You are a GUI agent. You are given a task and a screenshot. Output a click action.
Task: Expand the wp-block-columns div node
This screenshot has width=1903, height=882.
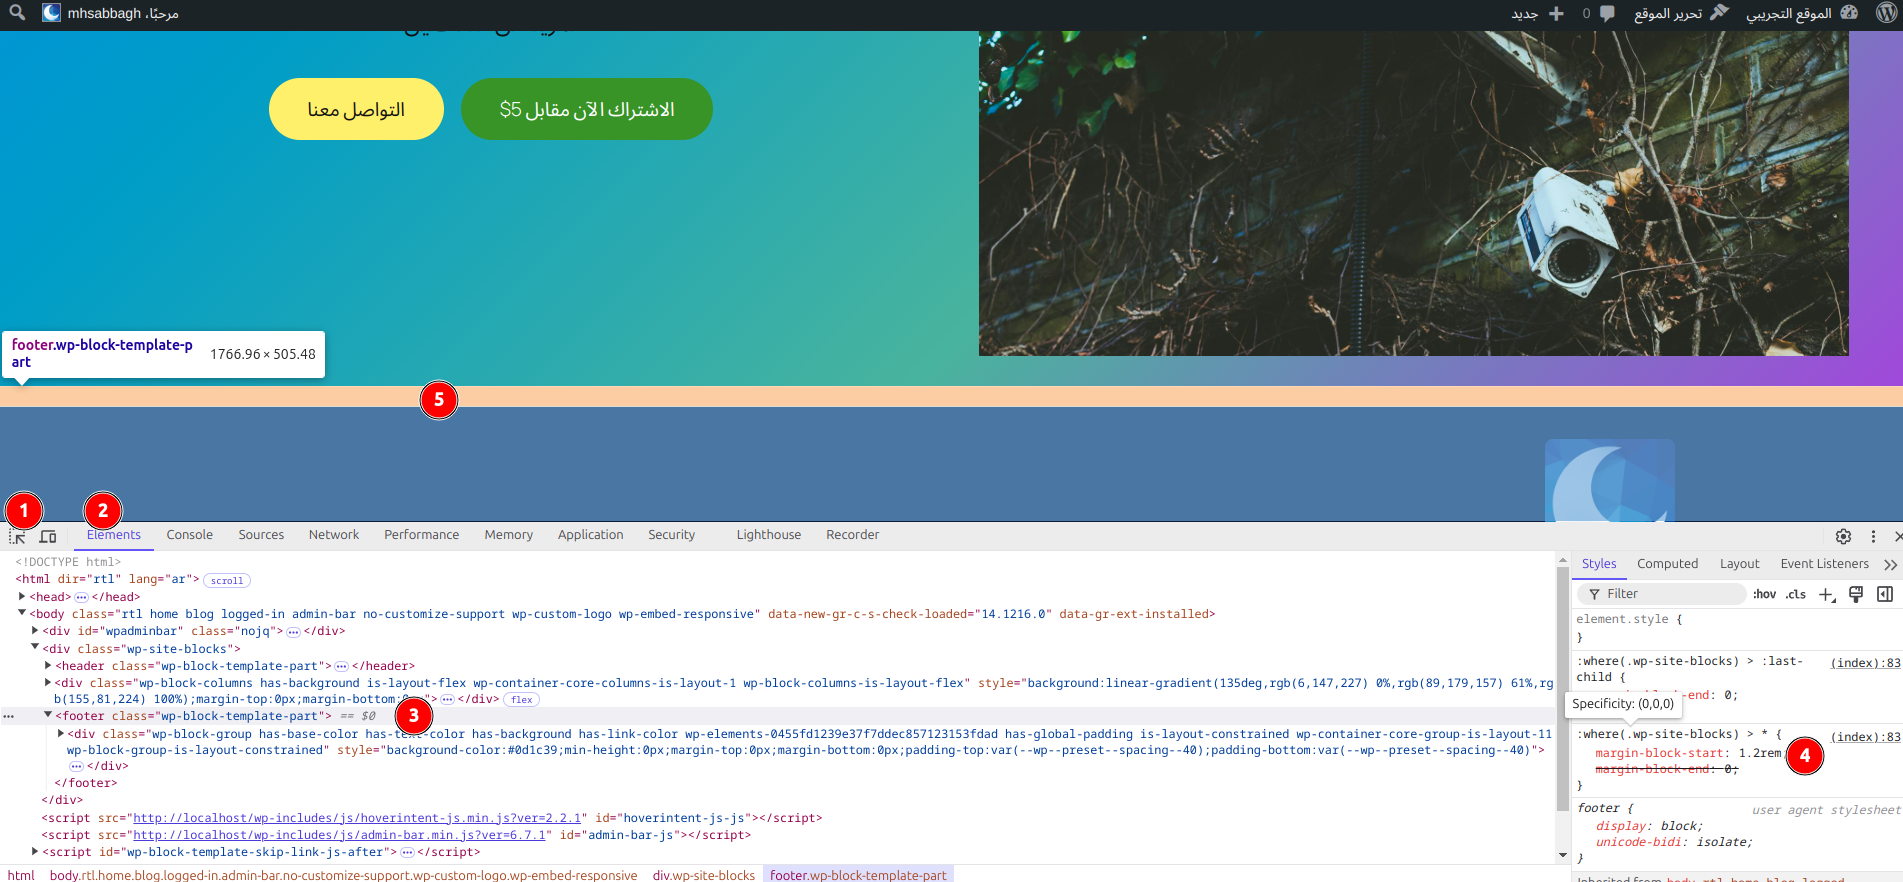click(x=48, y=683)
